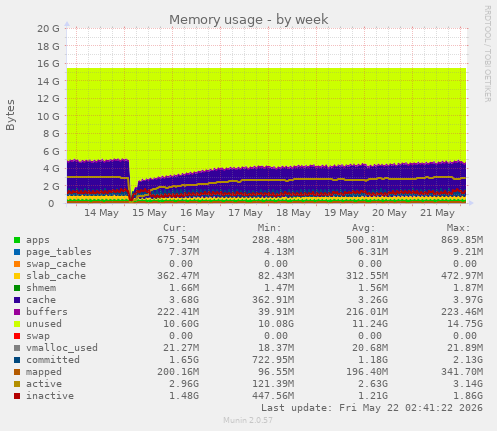This screenshot has width=497, height=431.
Task: Click the 'Max:' column header
Action: [x=458, y=228]
